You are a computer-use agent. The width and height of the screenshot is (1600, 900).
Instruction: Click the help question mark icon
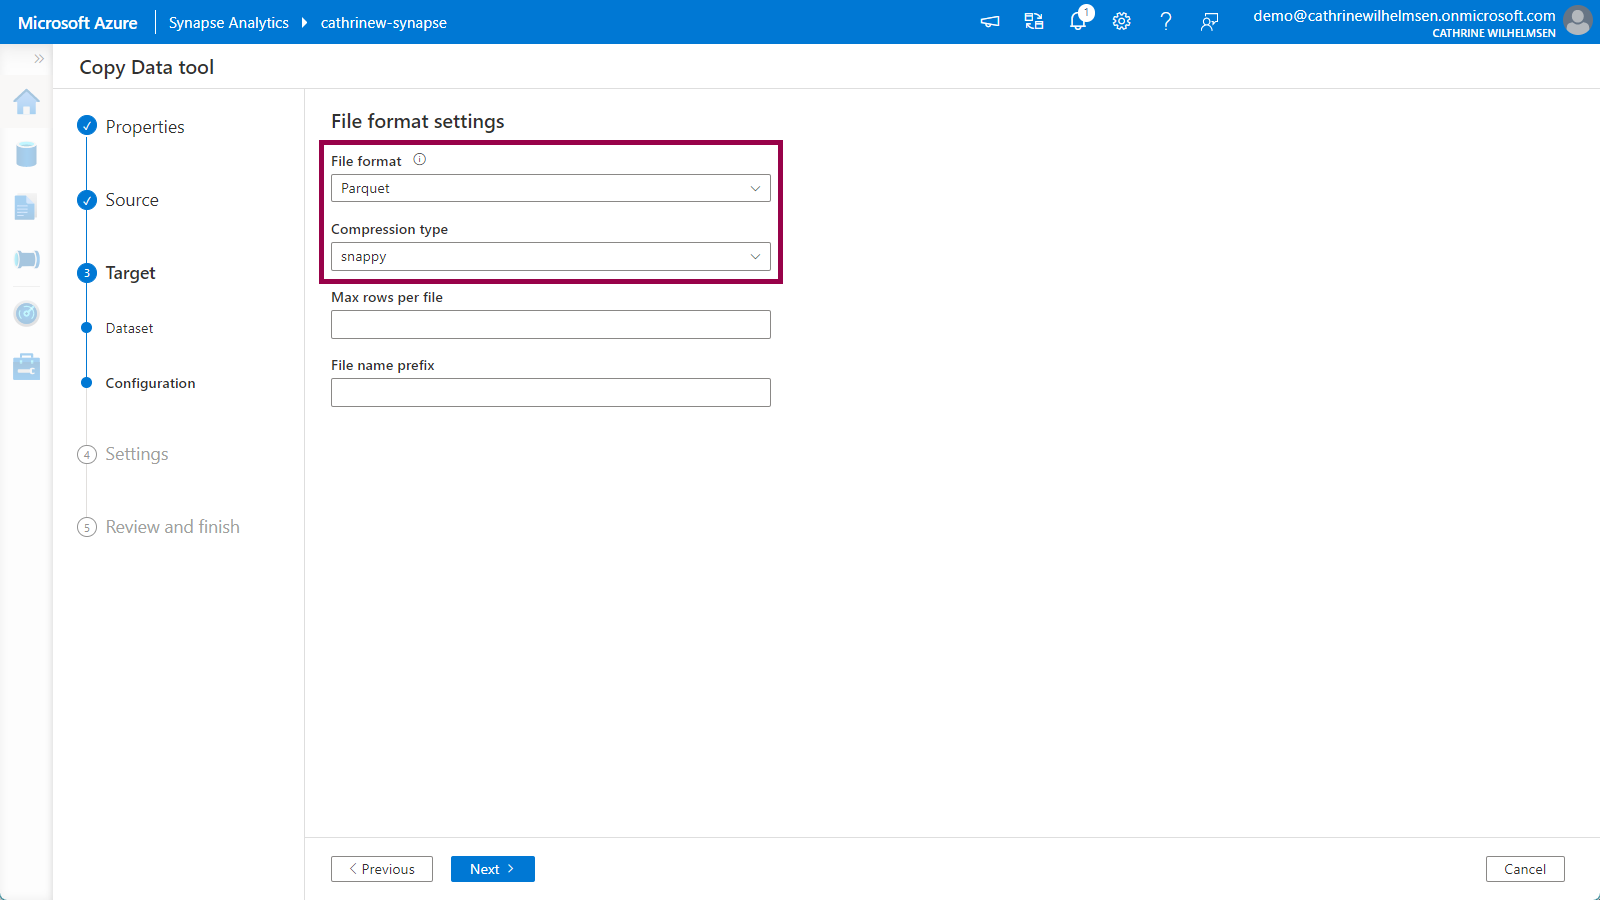[x=1165, y=22]
